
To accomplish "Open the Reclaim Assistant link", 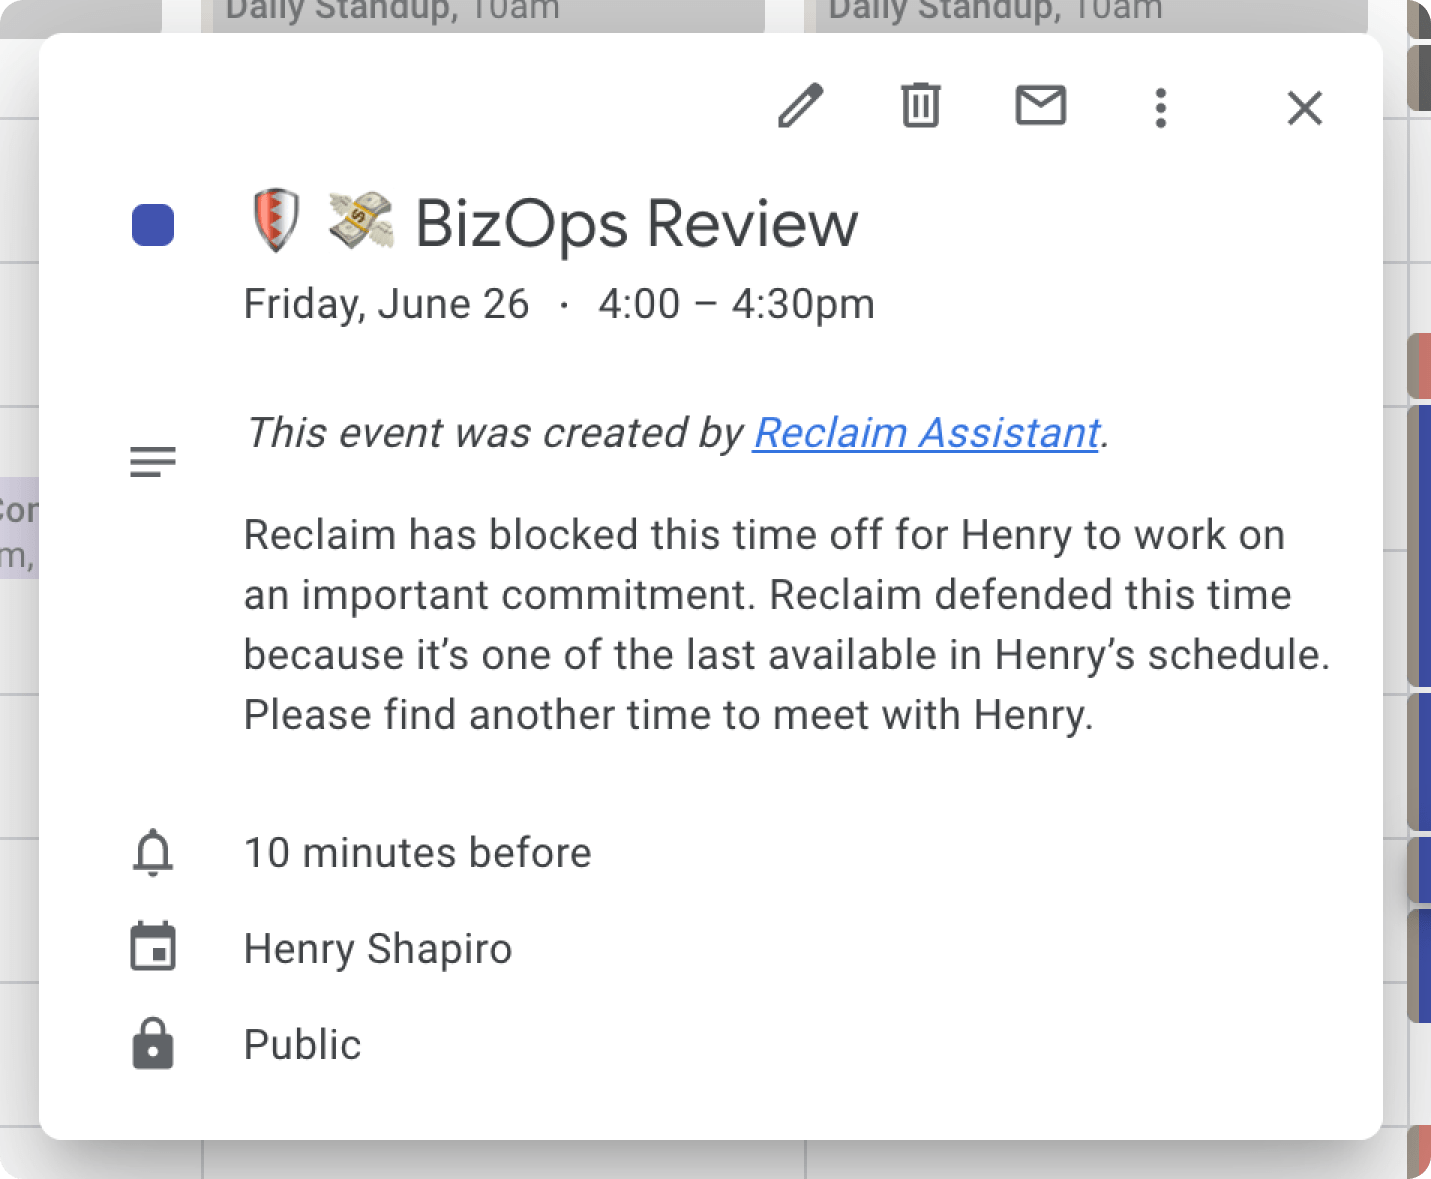I will [927, 433].
